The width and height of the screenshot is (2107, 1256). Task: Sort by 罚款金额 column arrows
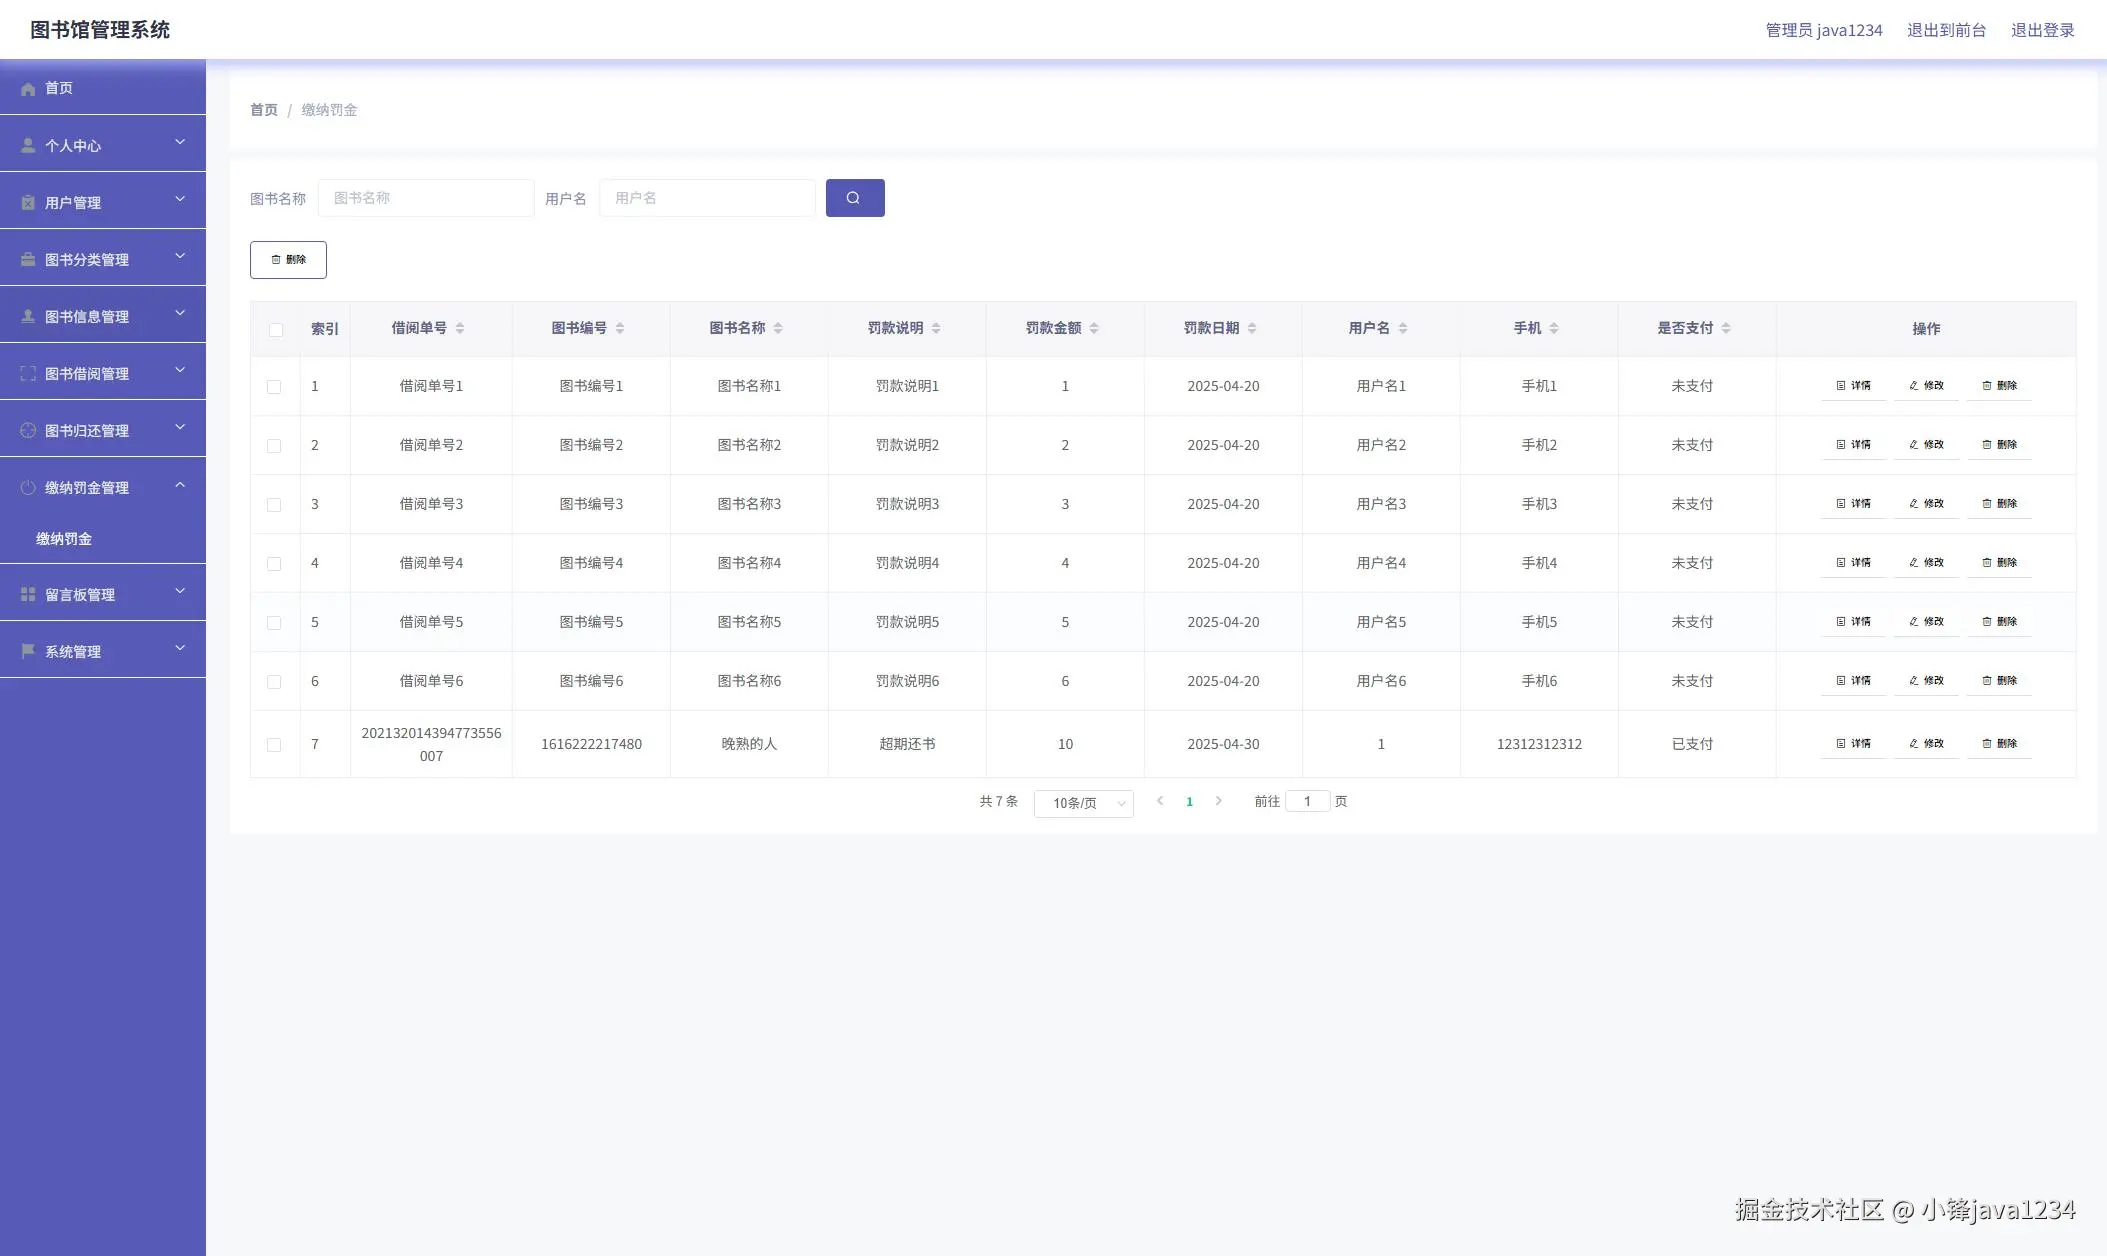[1094, 328]
